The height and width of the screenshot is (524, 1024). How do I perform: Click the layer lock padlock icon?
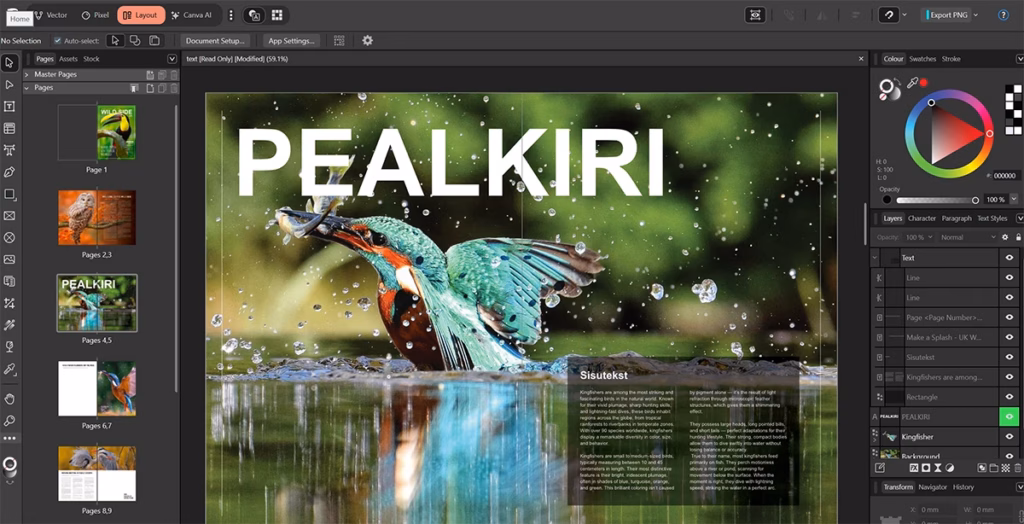point(1017,237)
